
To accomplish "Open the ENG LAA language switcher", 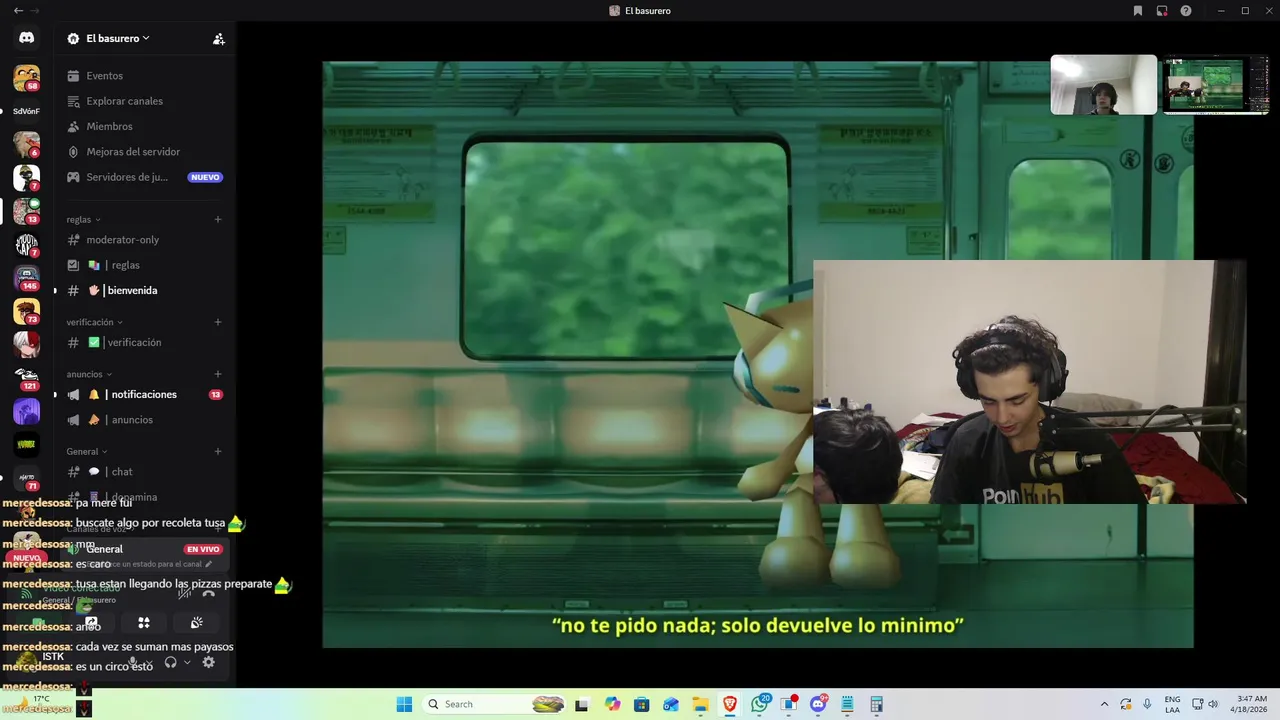I will tap(1172, 704).
